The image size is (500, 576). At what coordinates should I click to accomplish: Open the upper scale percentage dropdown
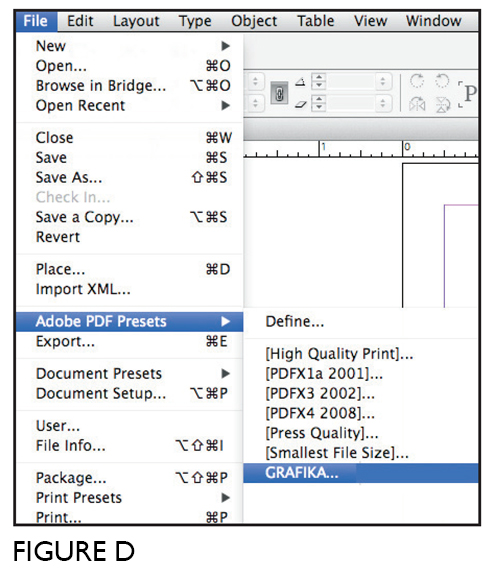pyautogui.click(x=255, y=81)
